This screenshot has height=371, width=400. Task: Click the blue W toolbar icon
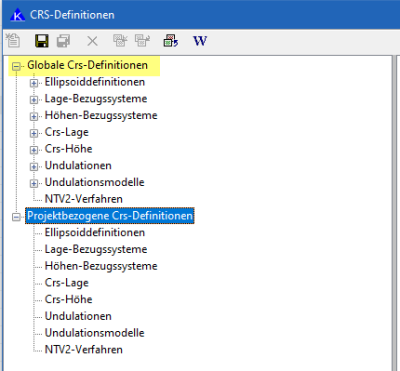(x=200, y=41)
